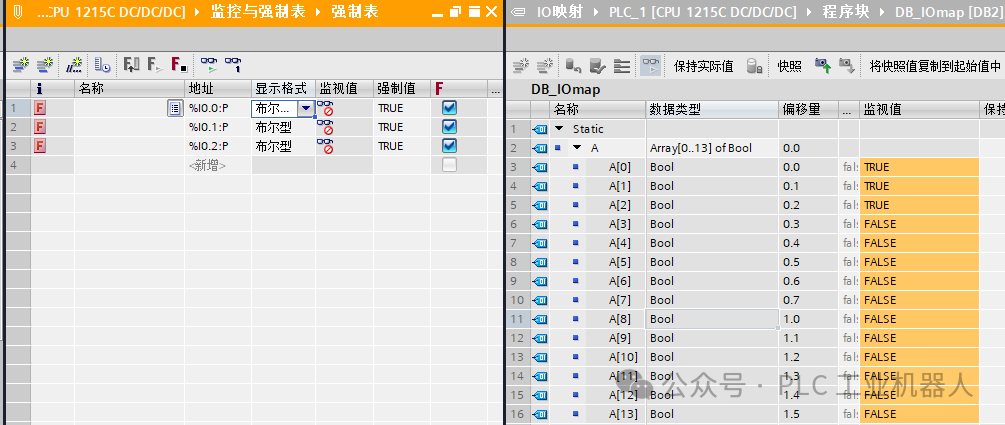Screen dimensions: 1005x425
Task: Toggle the Monitor all icon in DB_IOmap toolbar
Action: (x=650, y=65)
